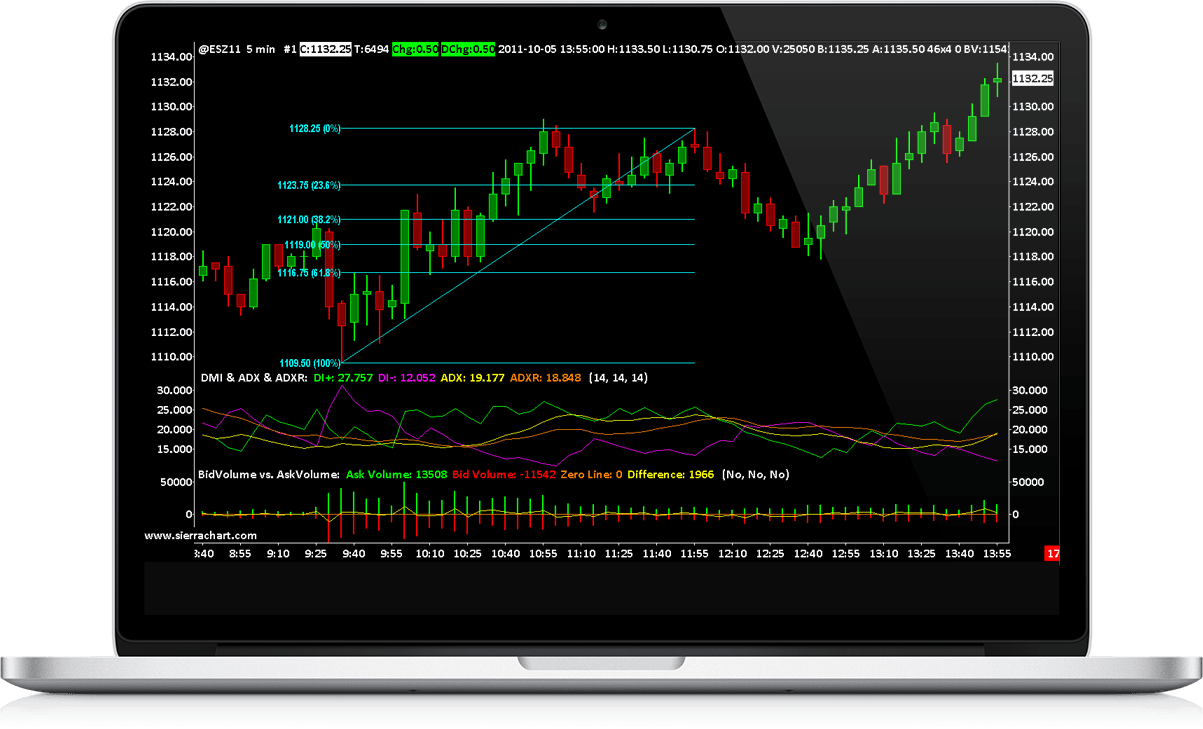The width and height of the screenshot is (1203, 729).
Task: Toggle the green Chg:0.50 display
Action: [x=417, y=46]
